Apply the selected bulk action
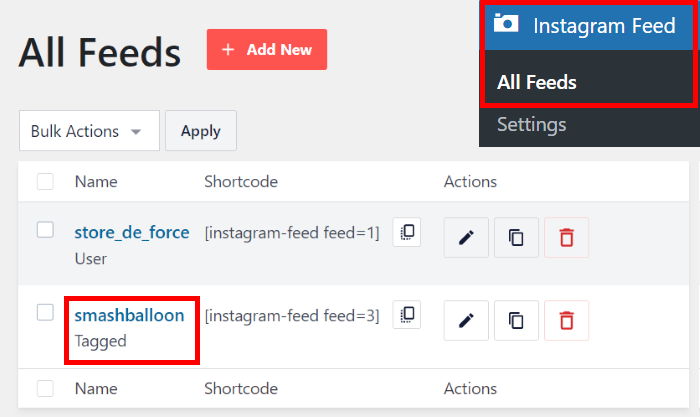The height and width of the screenshot is (417, 700). [x=200, y=131]
